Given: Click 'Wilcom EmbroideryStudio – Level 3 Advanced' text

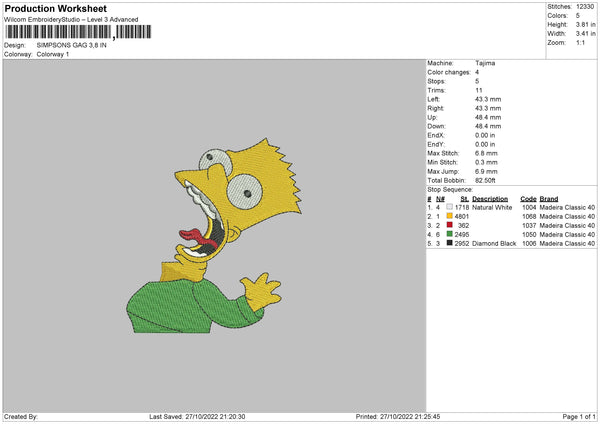Looking at the screenshot, I should point(71,20).
